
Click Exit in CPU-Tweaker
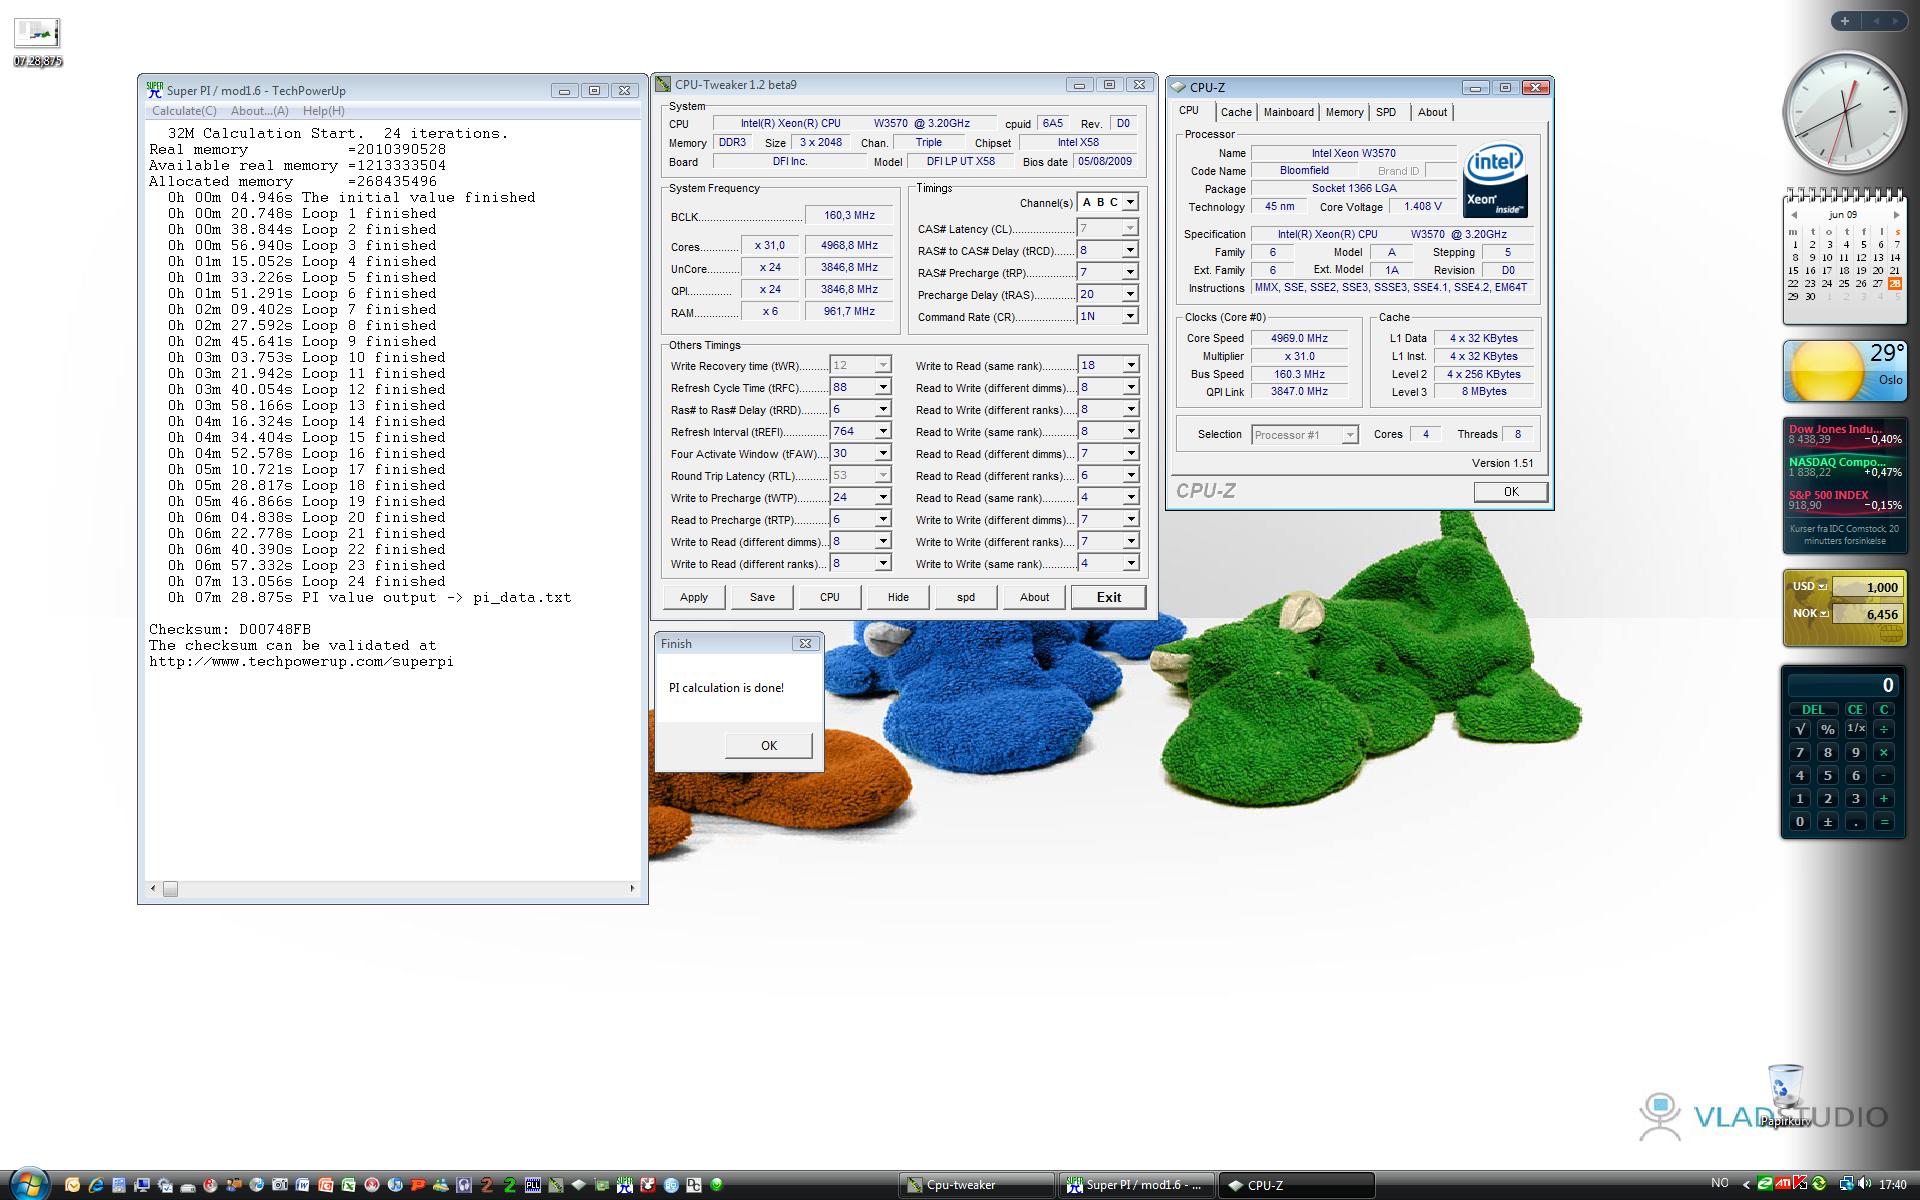tap(1108, 597)
